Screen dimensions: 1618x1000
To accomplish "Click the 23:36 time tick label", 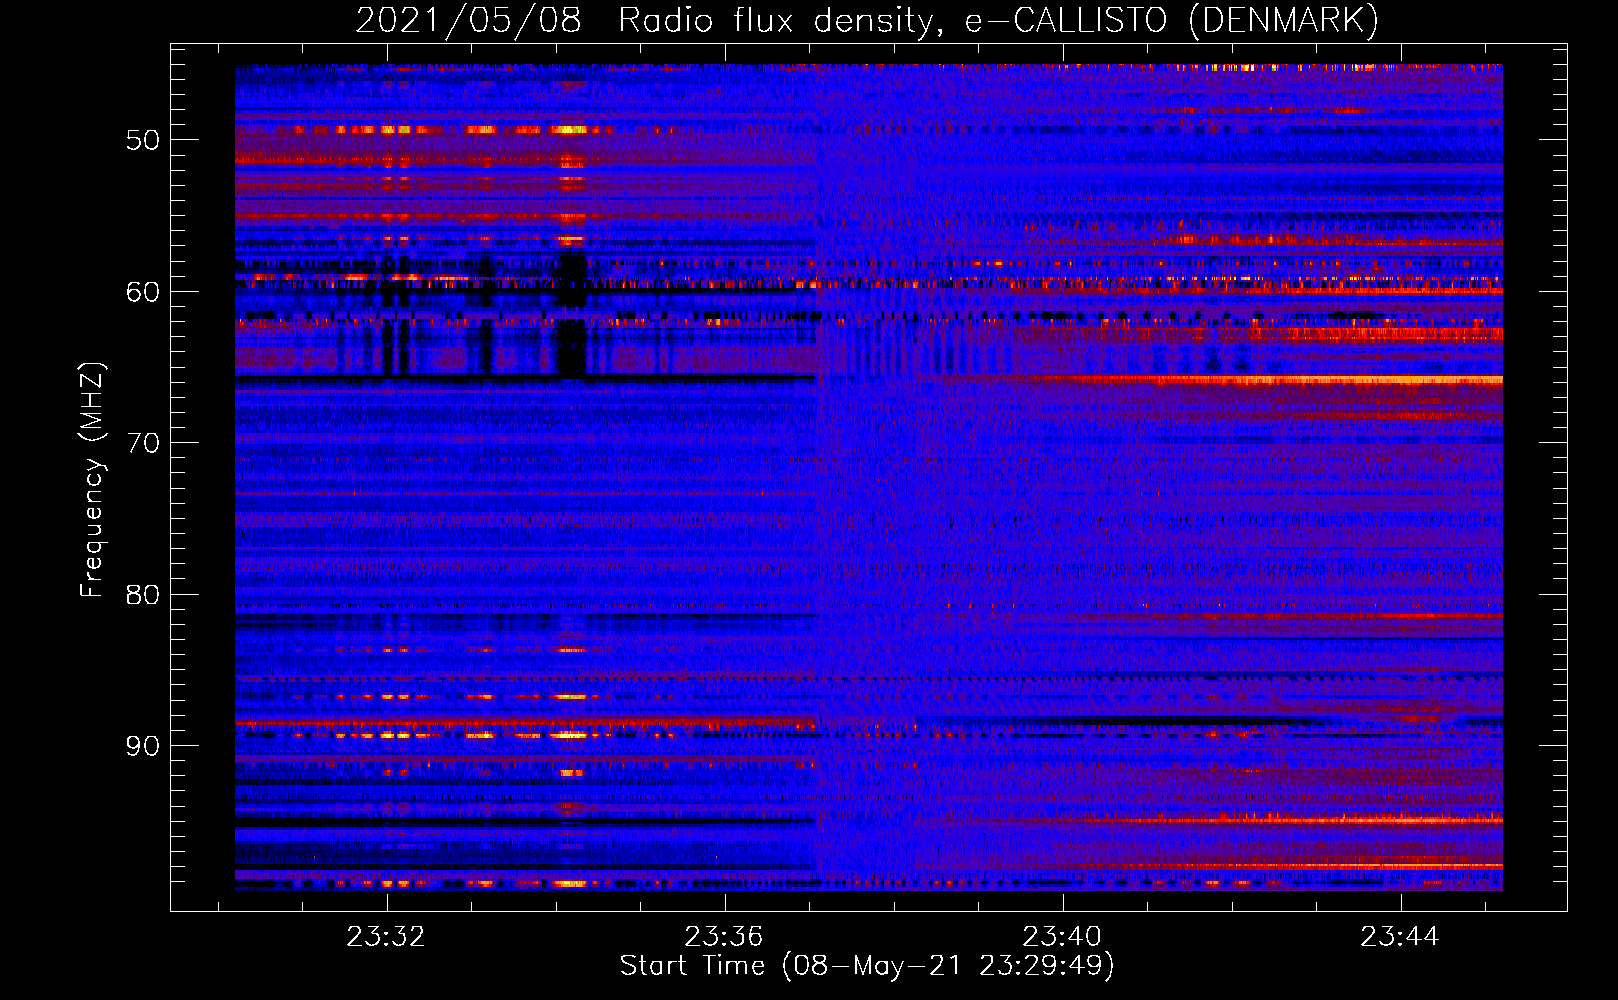I will [x=724, y=936].
